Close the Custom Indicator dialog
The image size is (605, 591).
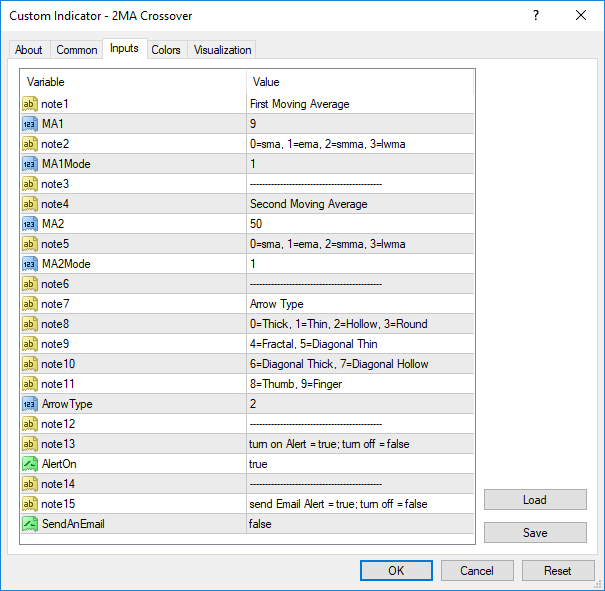tap(581, 15)
